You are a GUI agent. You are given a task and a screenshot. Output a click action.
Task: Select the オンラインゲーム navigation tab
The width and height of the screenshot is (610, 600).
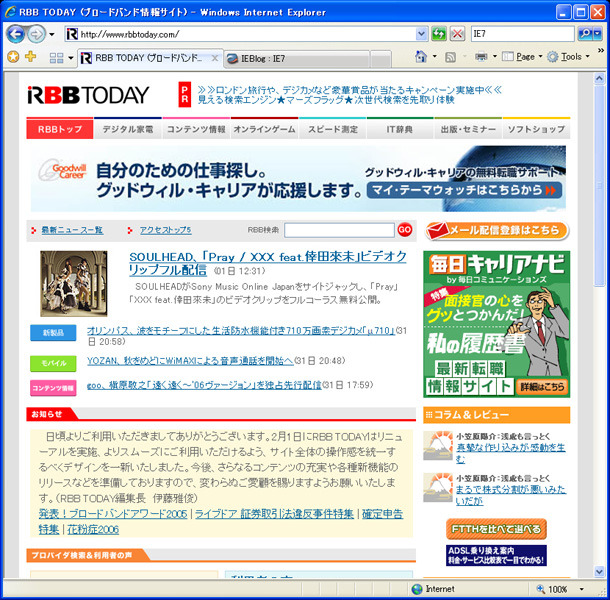(x=264, y=129)
